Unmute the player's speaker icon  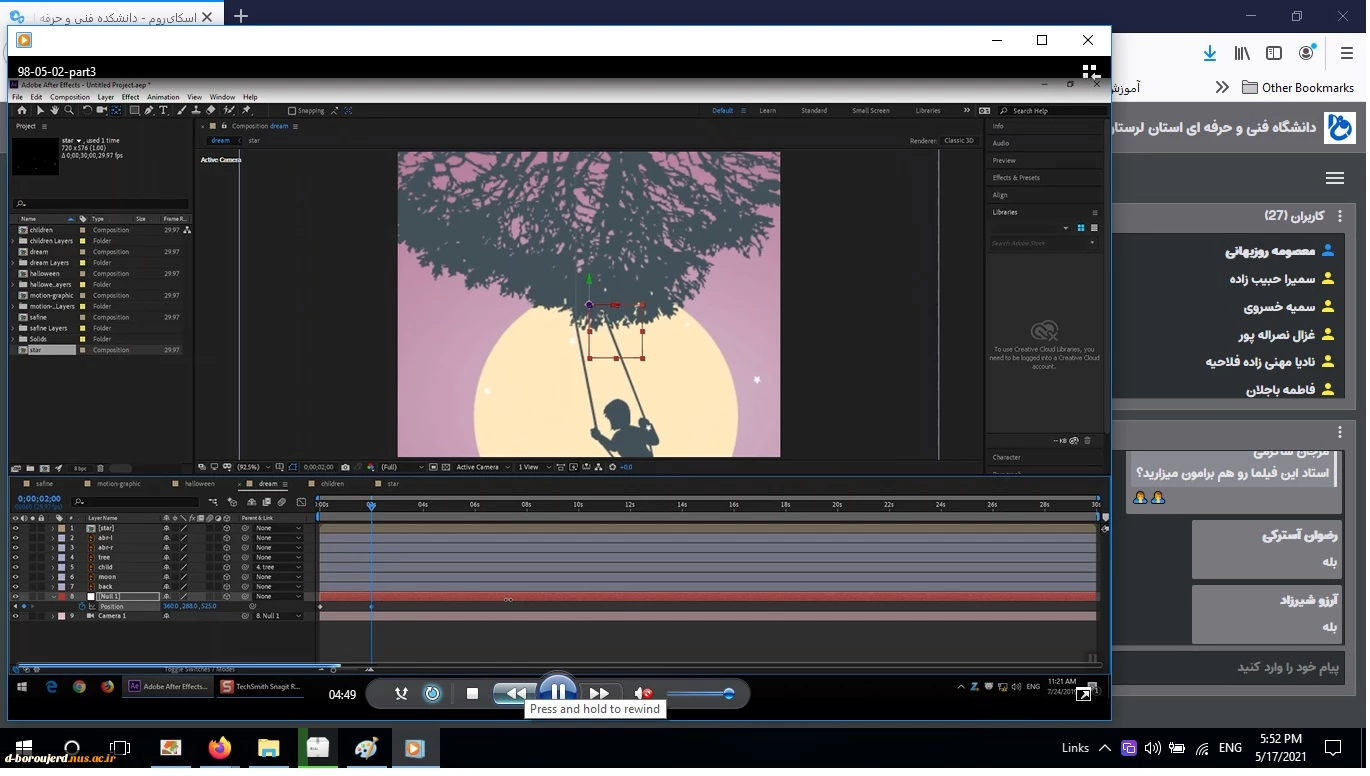(644, 693)
